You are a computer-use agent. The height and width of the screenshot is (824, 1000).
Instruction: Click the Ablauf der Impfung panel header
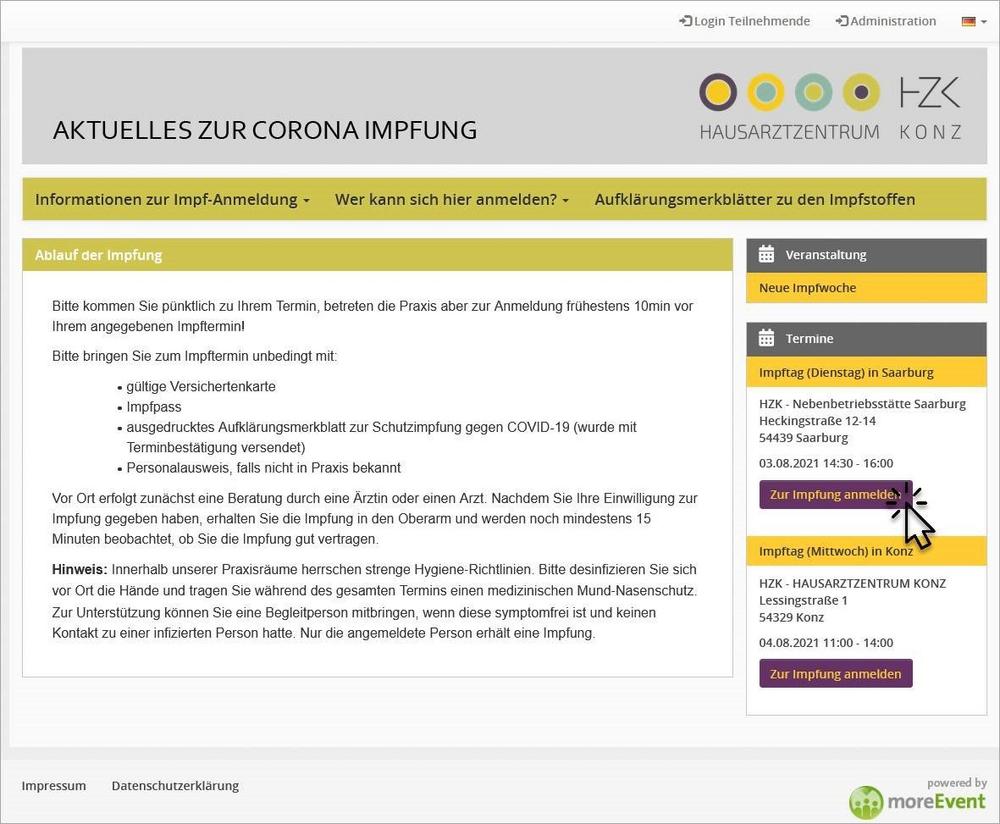[378, 254]
